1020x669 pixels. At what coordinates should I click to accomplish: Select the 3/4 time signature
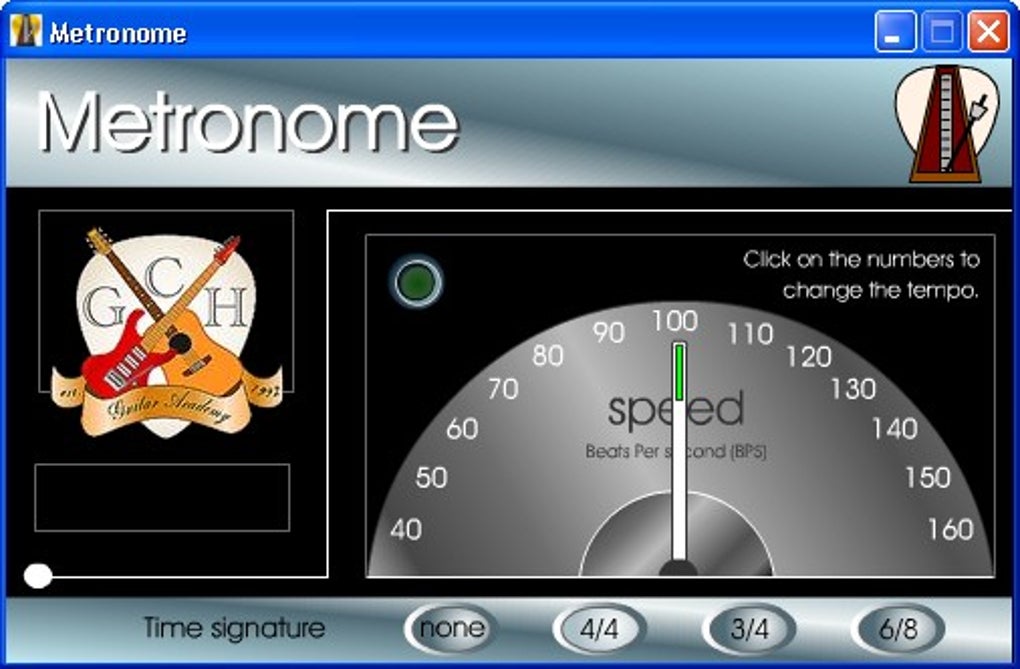pos(749,629)
